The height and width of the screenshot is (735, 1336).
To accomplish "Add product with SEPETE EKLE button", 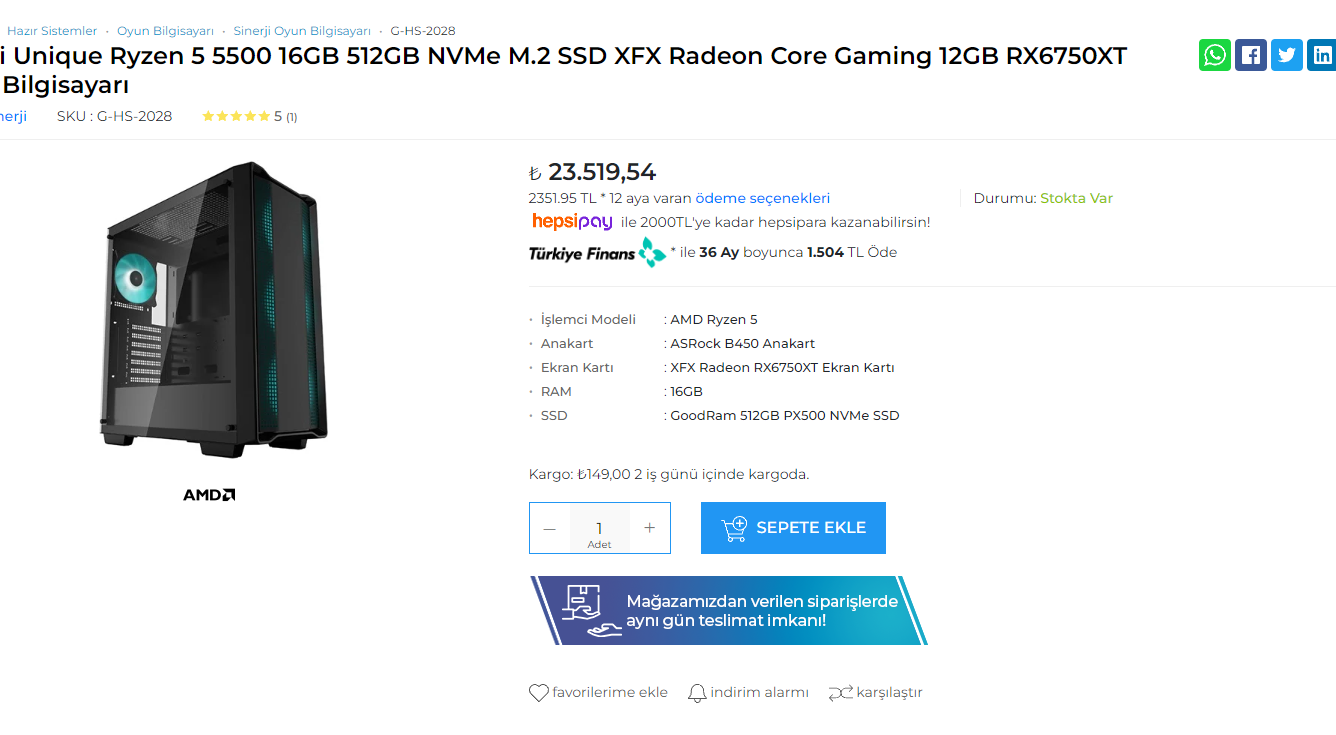I will pos(793,528).
